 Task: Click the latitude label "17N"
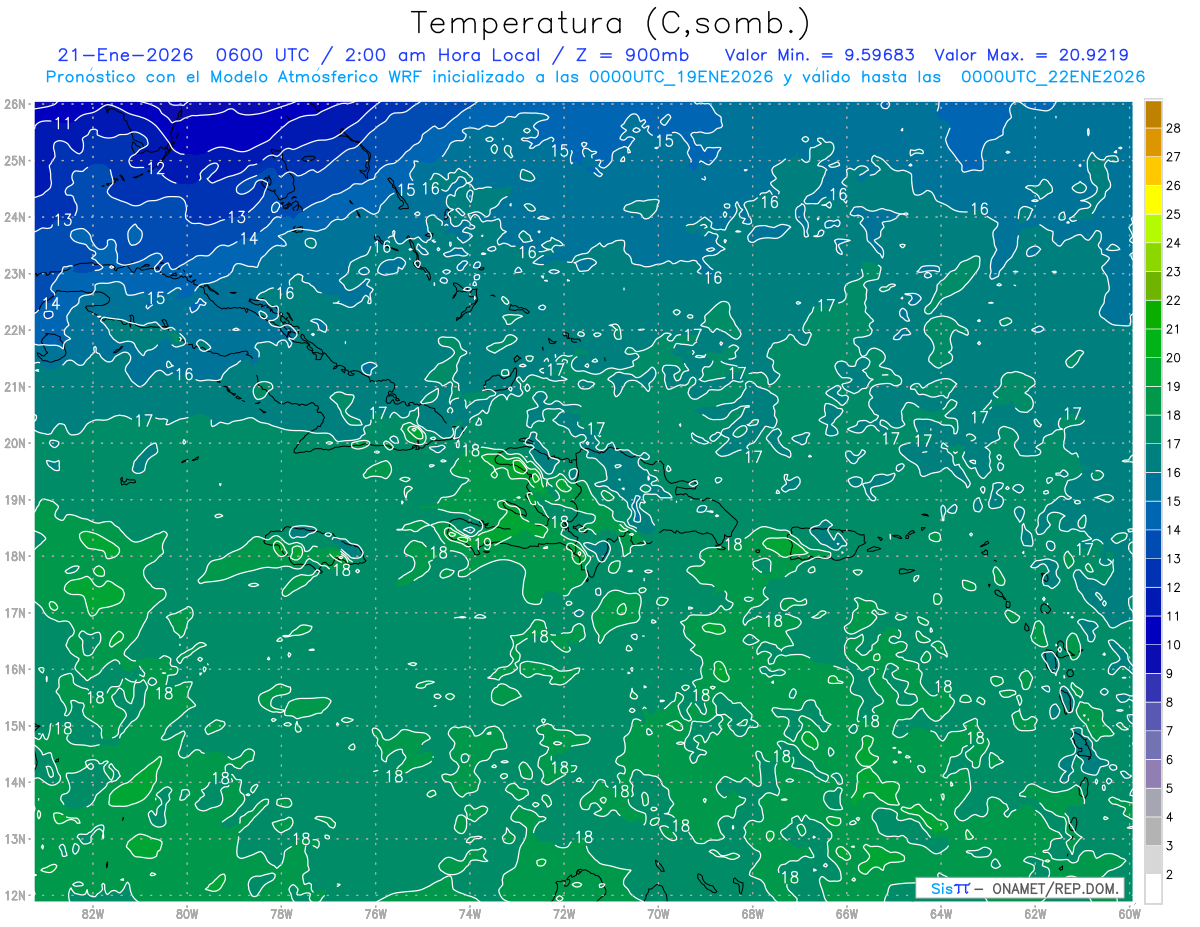(15, 612)
